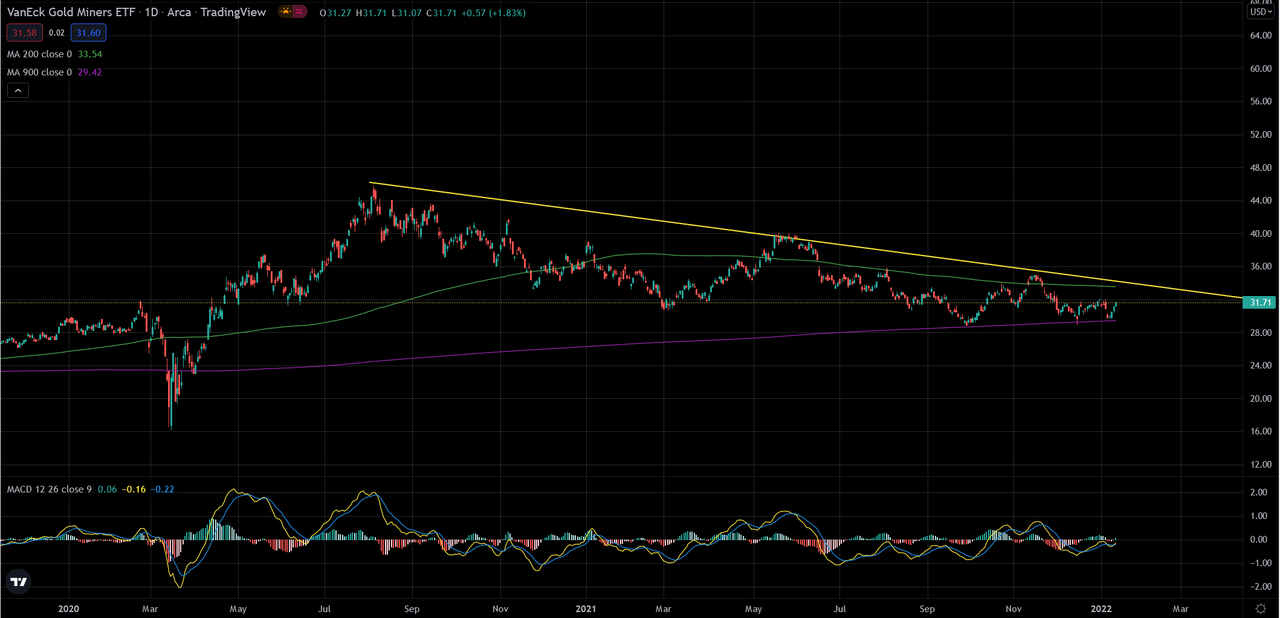Click the 2020 label on time axis
The height and width of the screenshot is (618, 1280).
(69, 608)
